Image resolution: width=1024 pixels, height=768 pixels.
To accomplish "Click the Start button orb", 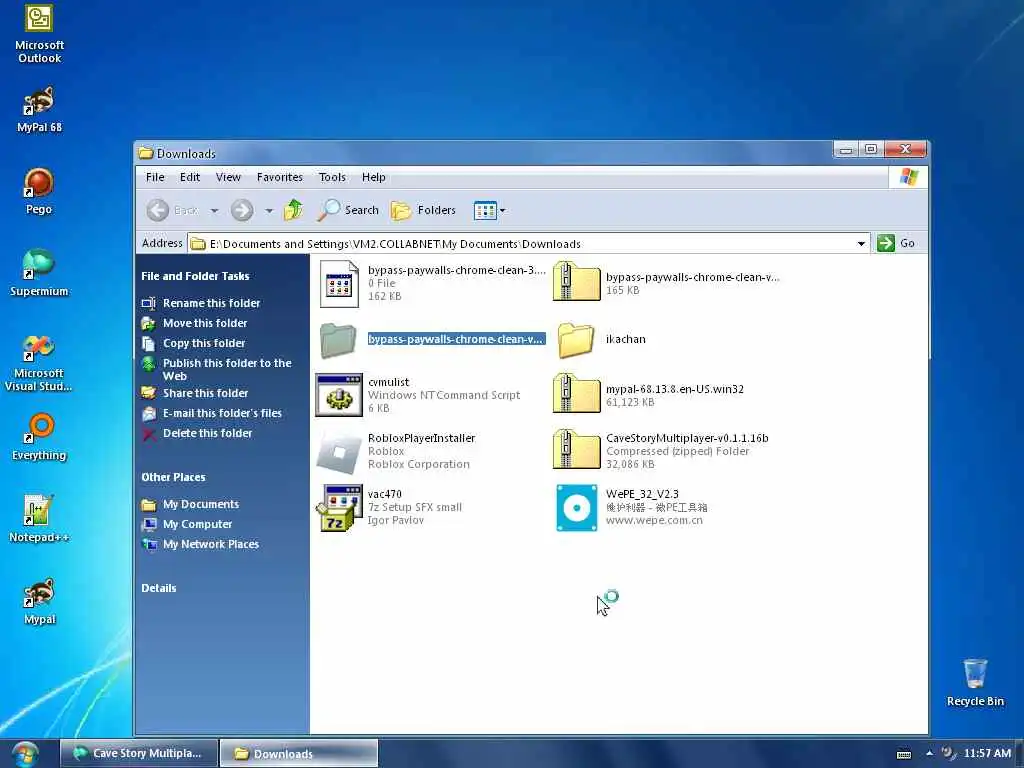I will (25, 754).
